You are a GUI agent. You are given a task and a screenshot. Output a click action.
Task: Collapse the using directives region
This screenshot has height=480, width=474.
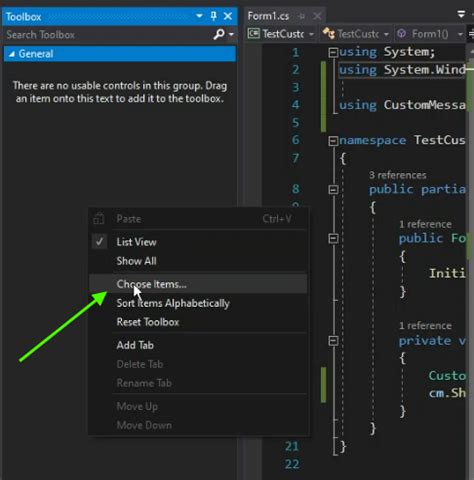coord(333,53)
